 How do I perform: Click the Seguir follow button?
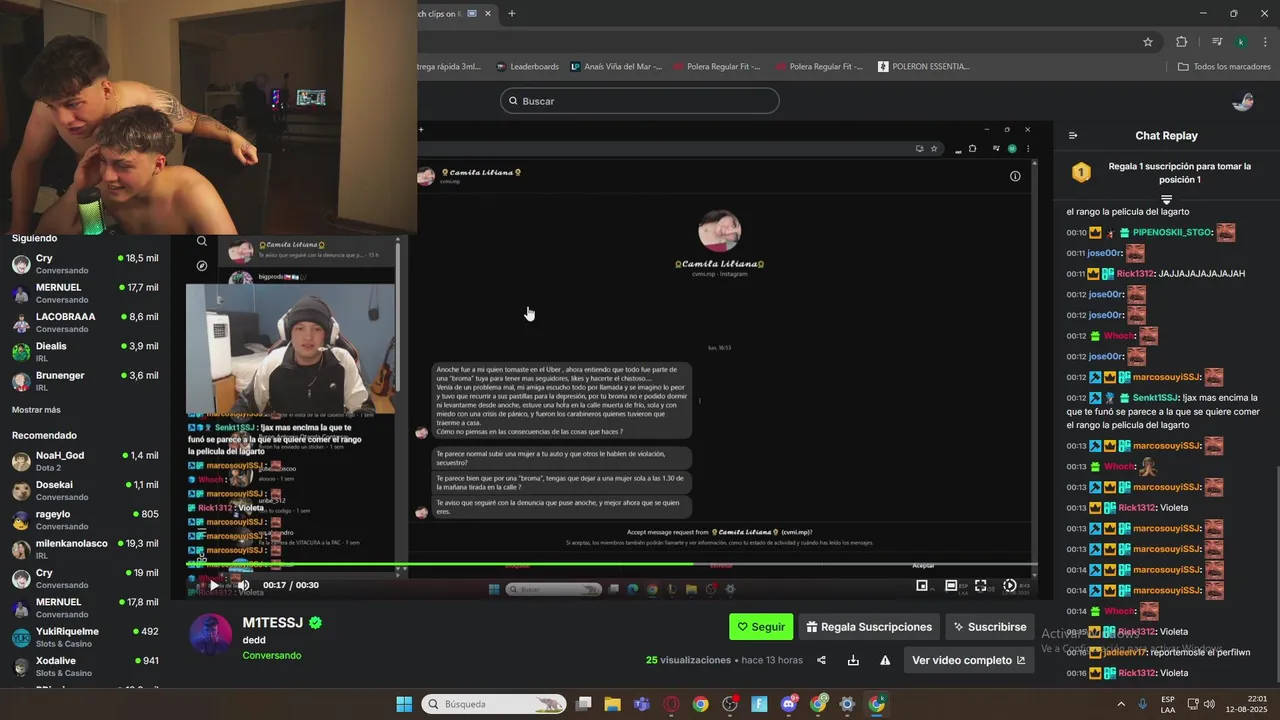(x=761, y=627)
